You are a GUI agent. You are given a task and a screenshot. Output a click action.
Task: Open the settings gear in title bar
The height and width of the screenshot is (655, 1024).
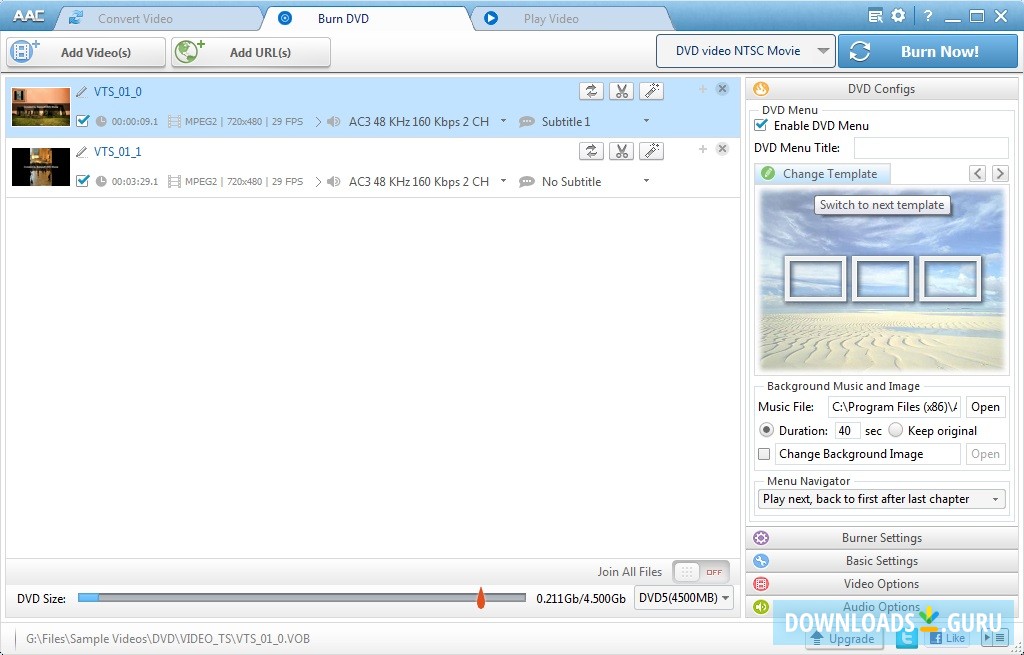click(899, 16)
